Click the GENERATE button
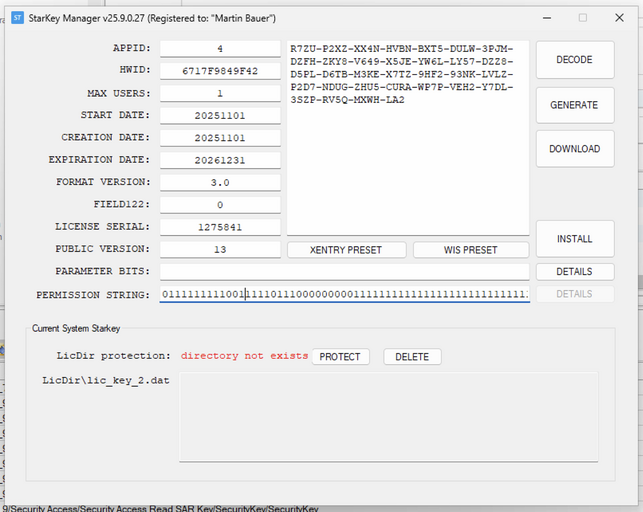This screenshot has width=643, height=512. pos(575,105)
